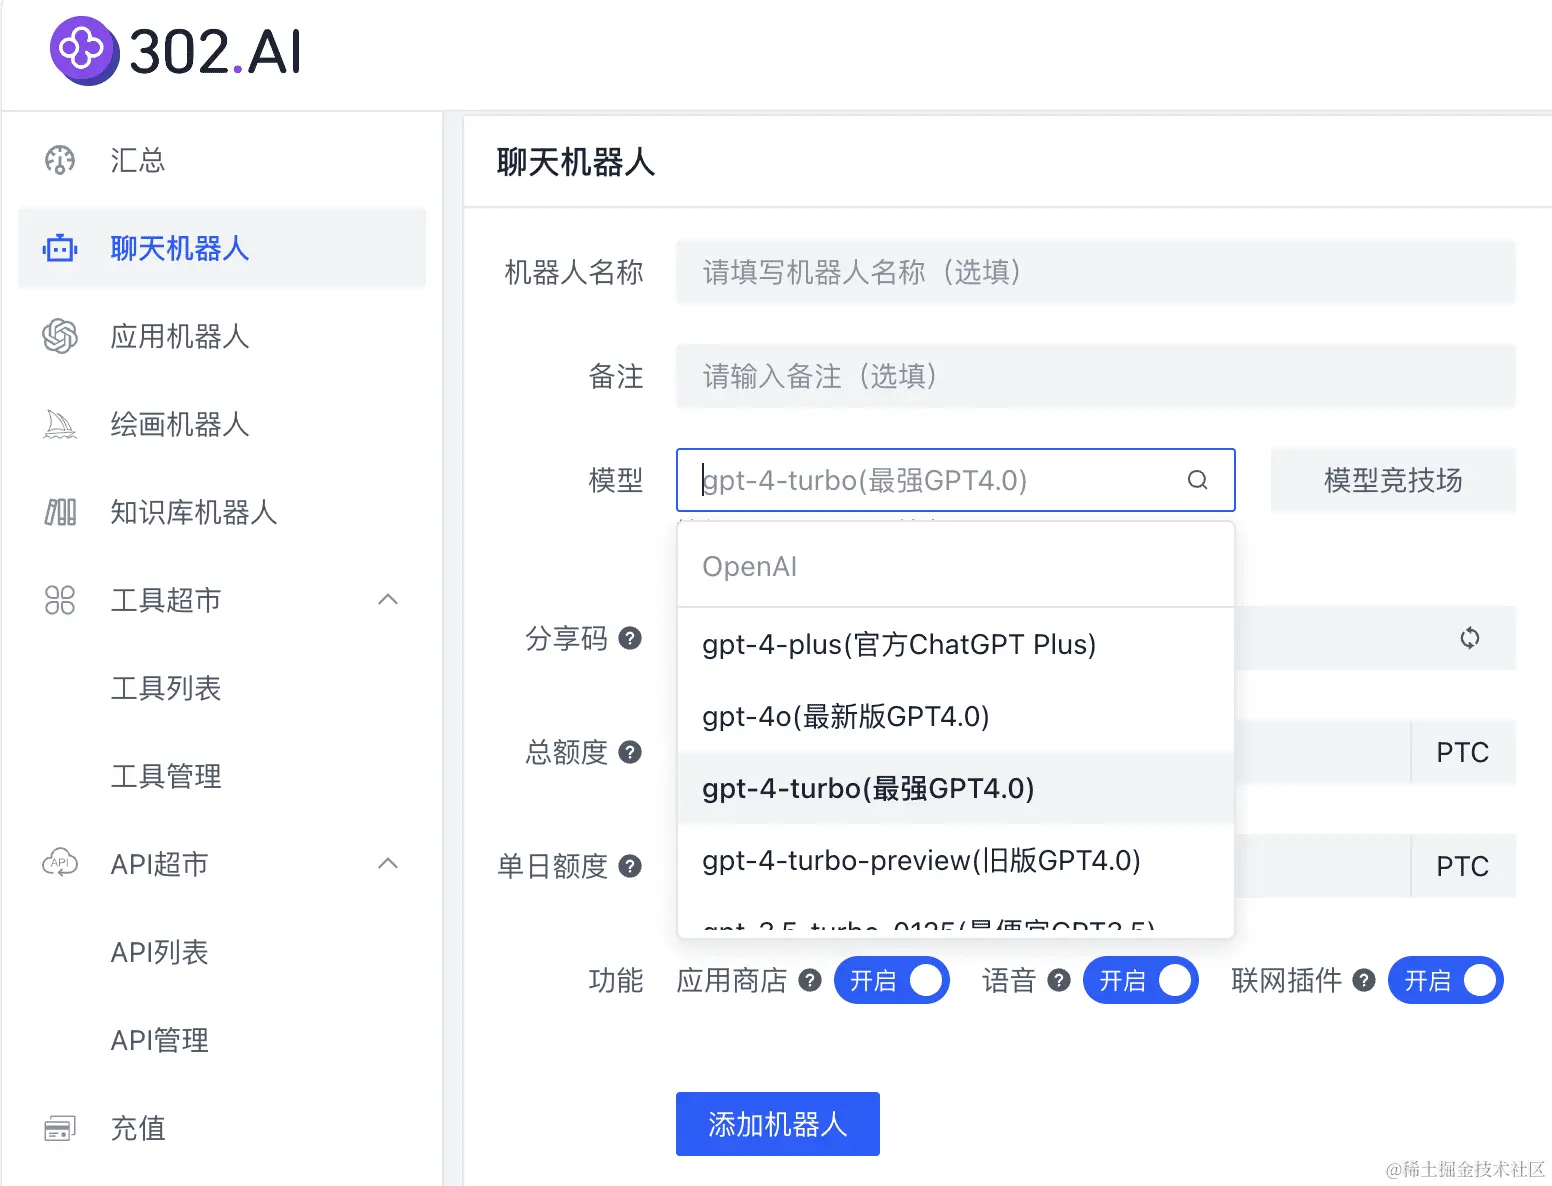The width and height of the screenshot is (1552, 1186).
Task: Click the 功能 label
Action: point(616,980)
